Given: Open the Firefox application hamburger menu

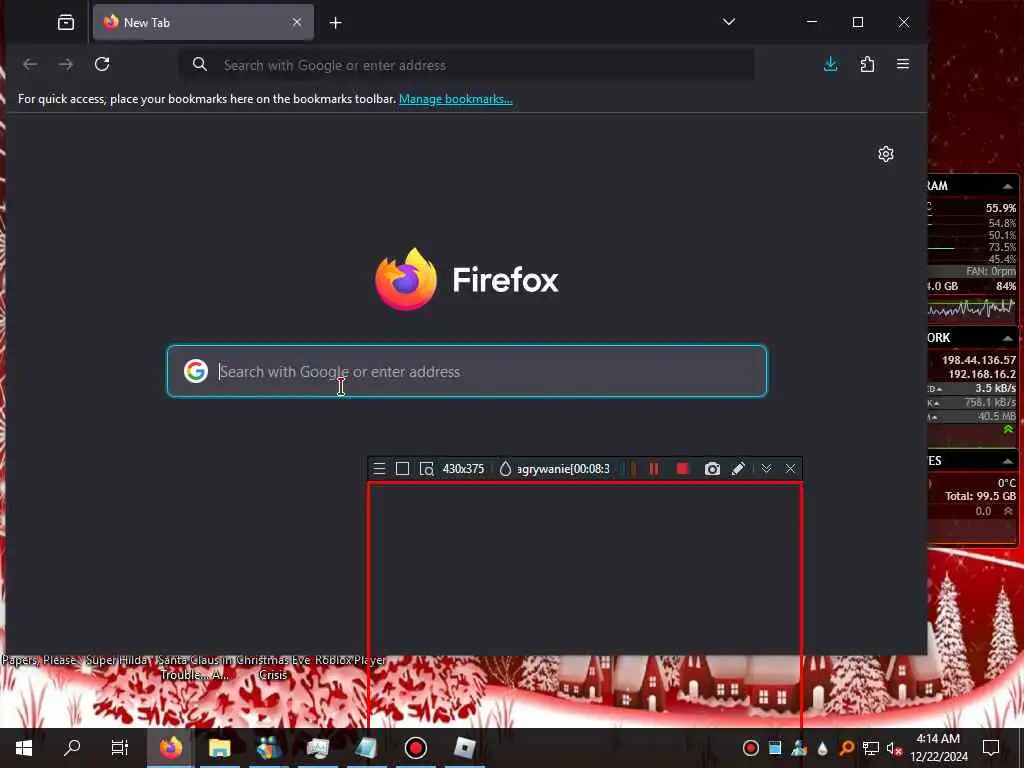Looking at the screenshot, I should tap(903, 64).
